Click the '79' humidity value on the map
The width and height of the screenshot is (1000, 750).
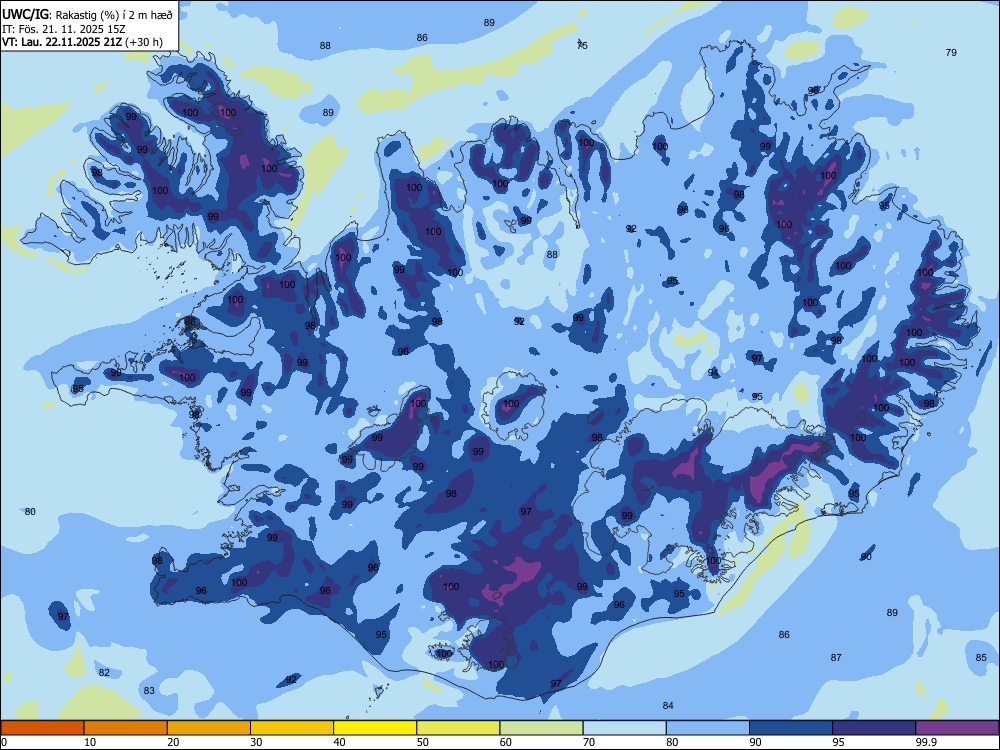click(951, 53)
